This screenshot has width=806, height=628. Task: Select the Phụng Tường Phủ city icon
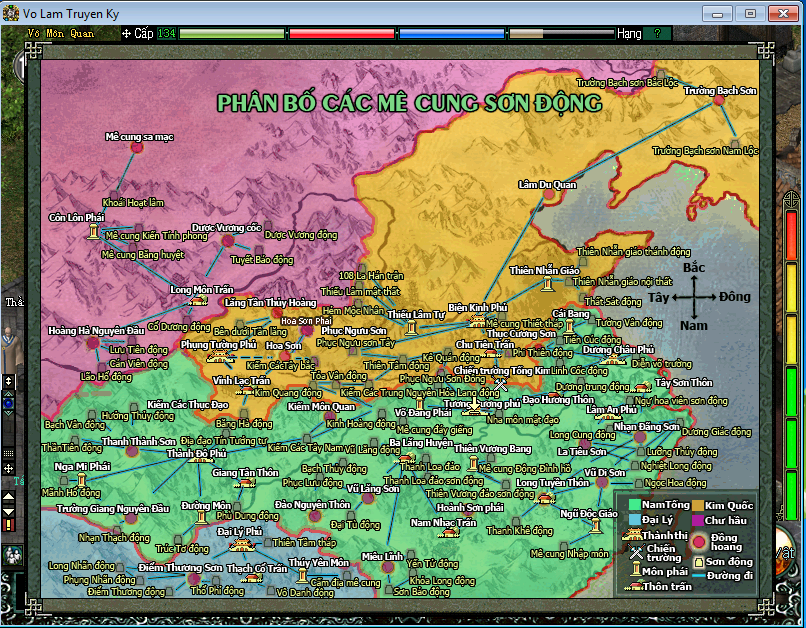221,357
